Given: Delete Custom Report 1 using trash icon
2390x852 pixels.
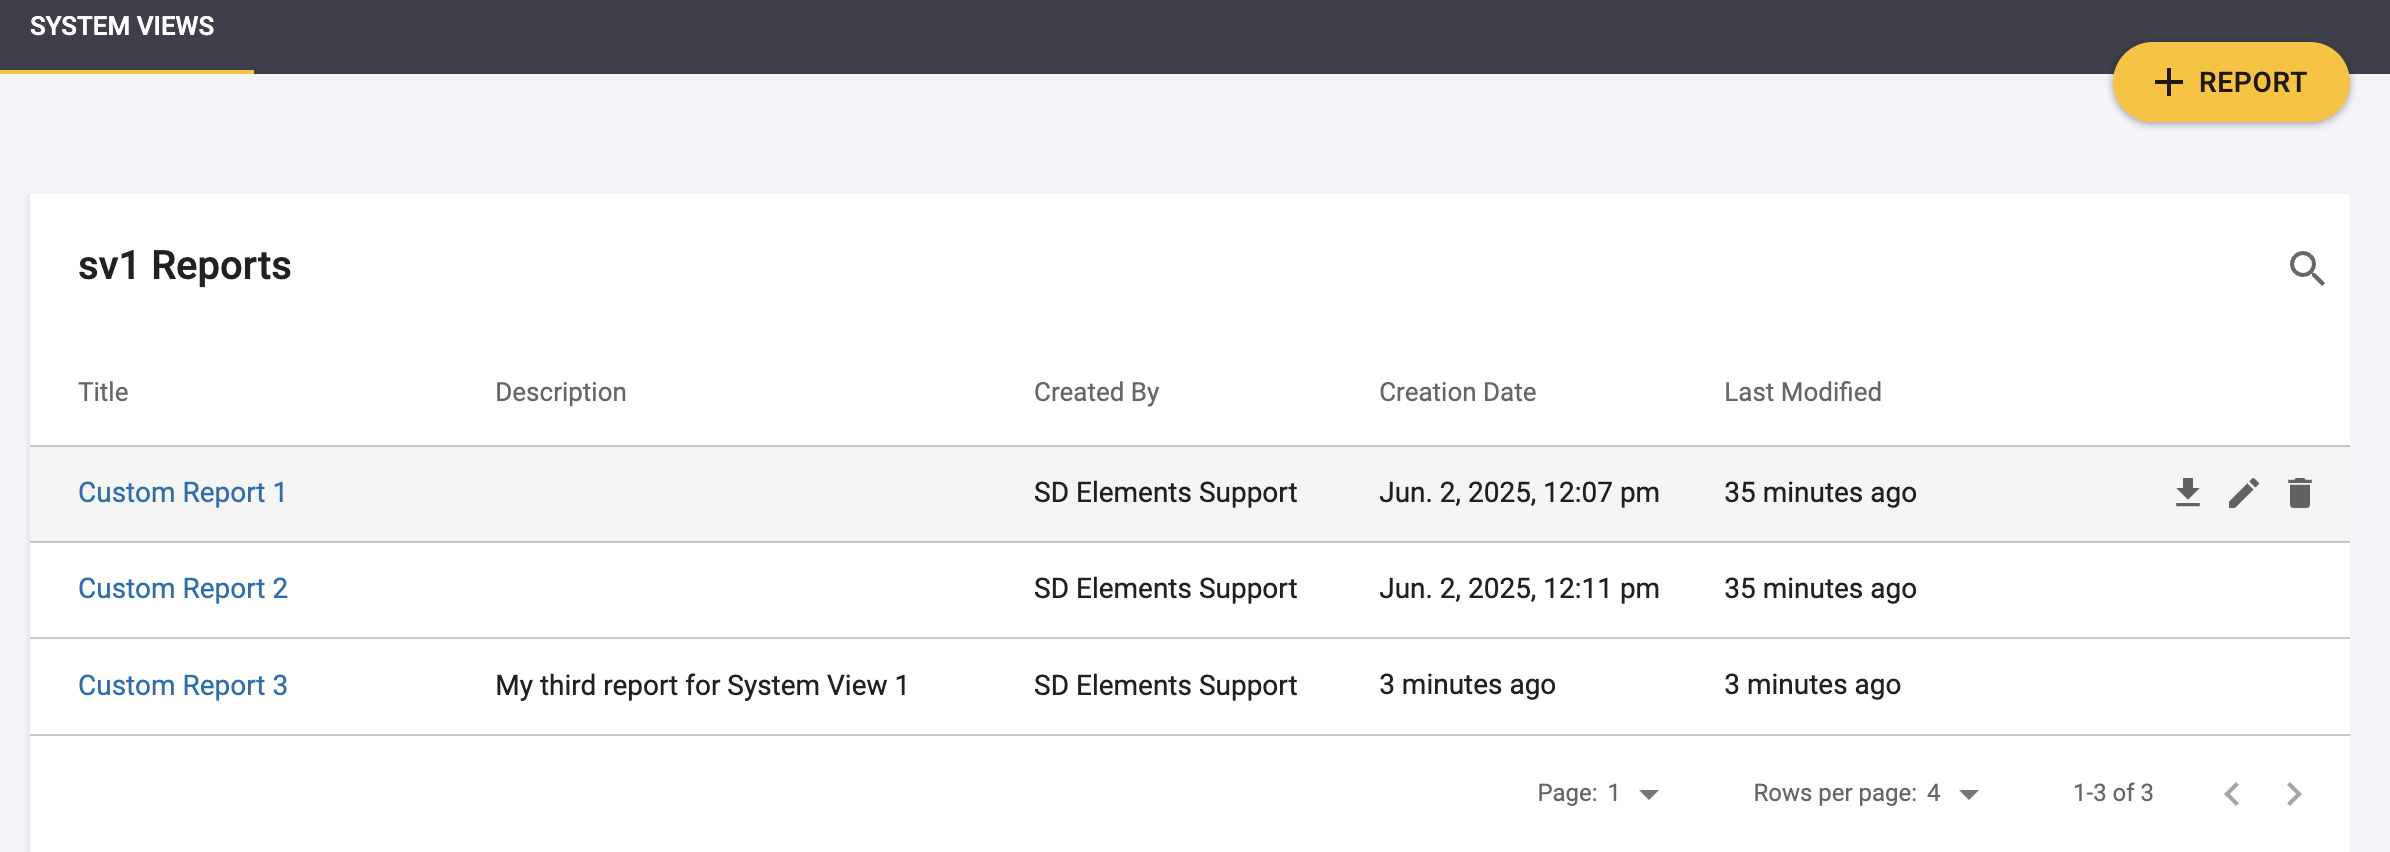Looking at the screenshot, I should coord(2299,492).
